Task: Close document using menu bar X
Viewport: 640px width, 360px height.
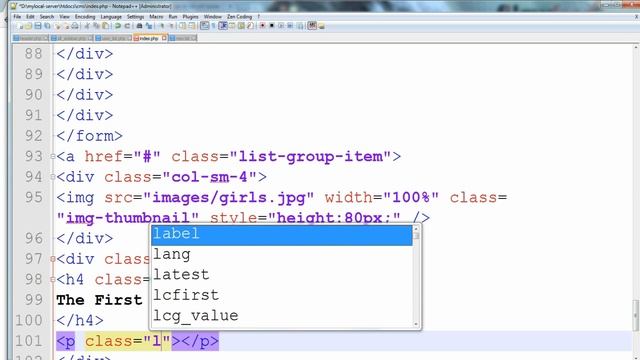Action: (x=636, y=17)
